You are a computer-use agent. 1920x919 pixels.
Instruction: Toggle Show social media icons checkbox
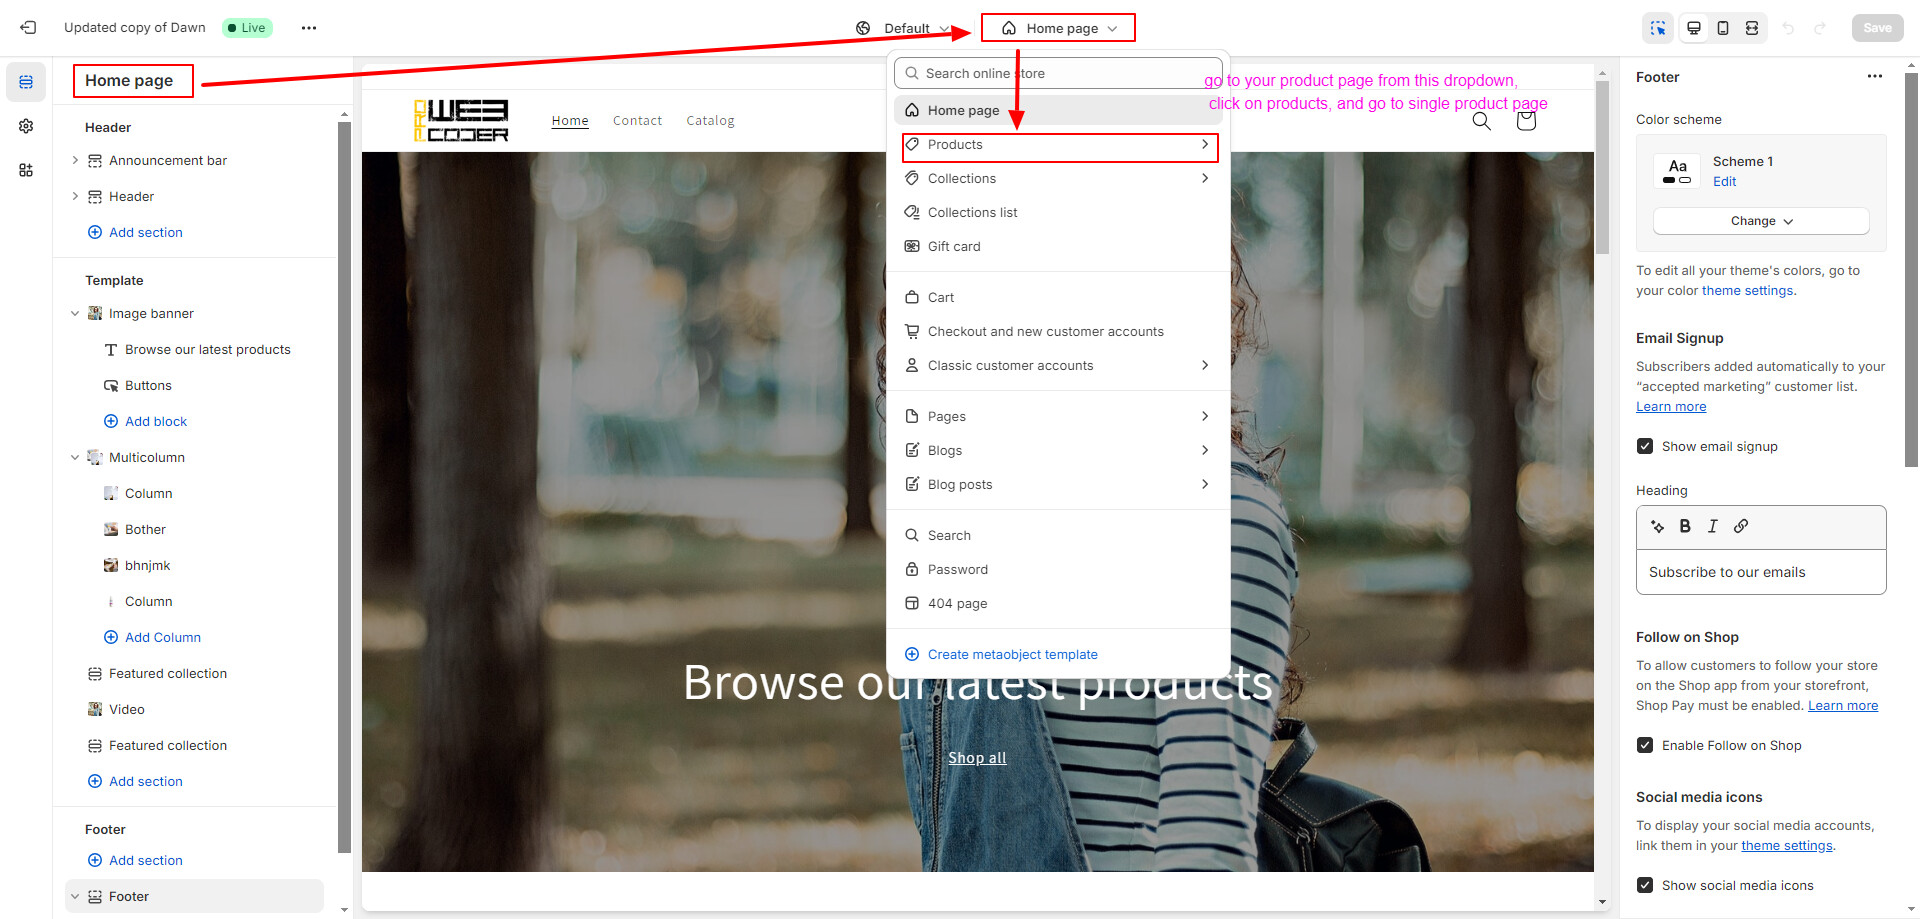pos(1645,885)
